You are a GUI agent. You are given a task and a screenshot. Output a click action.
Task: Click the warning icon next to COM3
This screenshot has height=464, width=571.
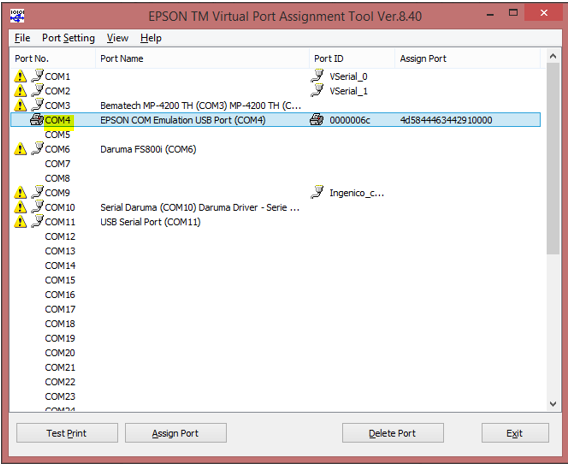pos(20,105)
